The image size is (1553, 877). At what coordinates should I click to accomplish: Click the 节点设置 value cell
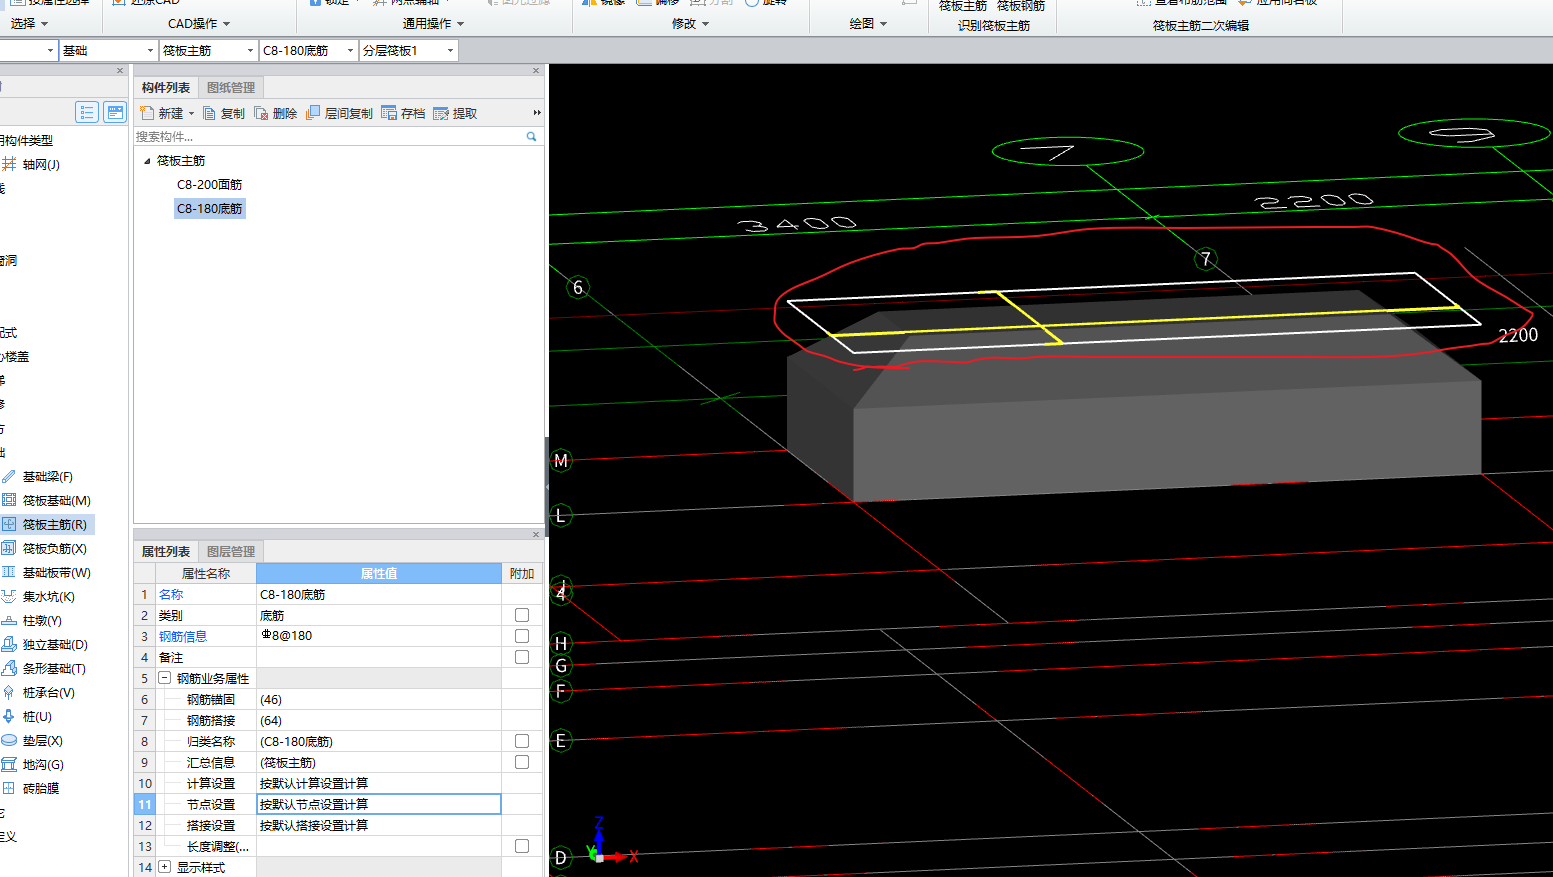(379, 804)
